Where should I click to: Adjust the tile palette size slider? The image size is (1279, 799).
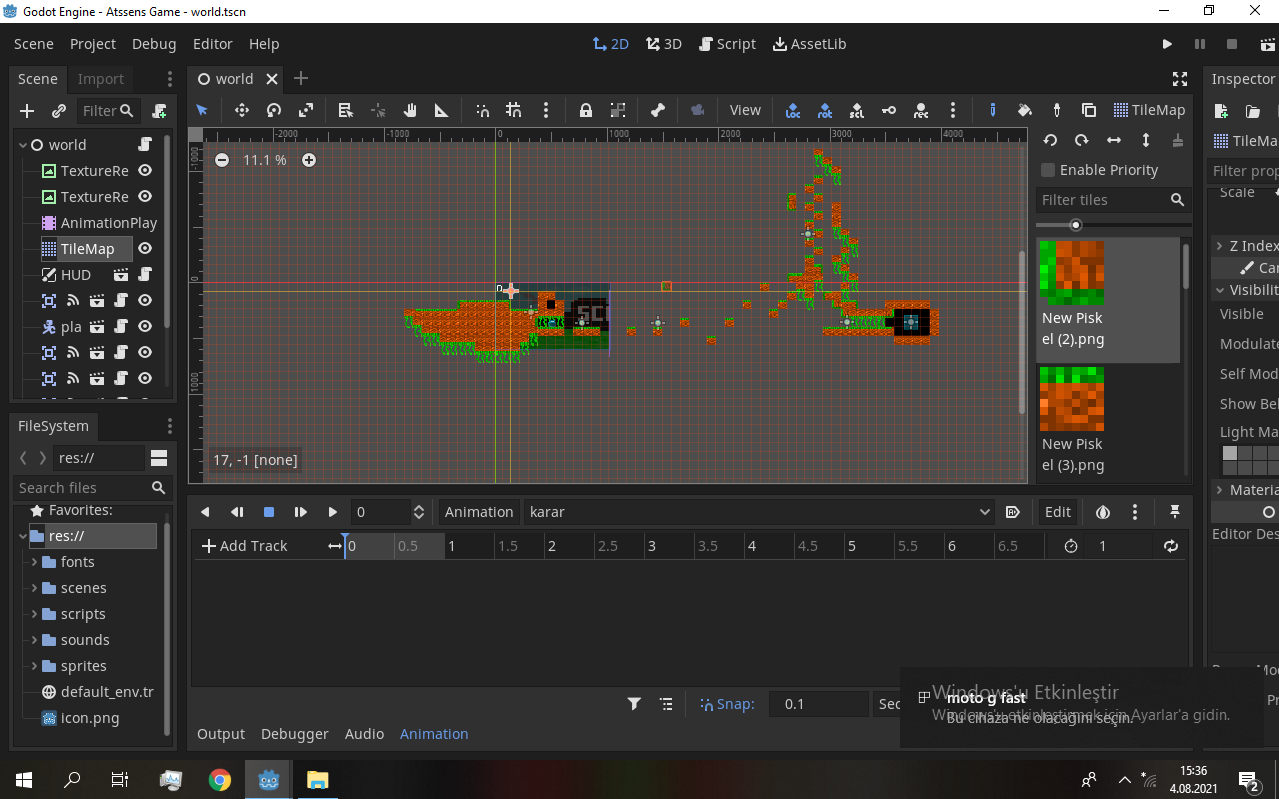coord(1075,225)
